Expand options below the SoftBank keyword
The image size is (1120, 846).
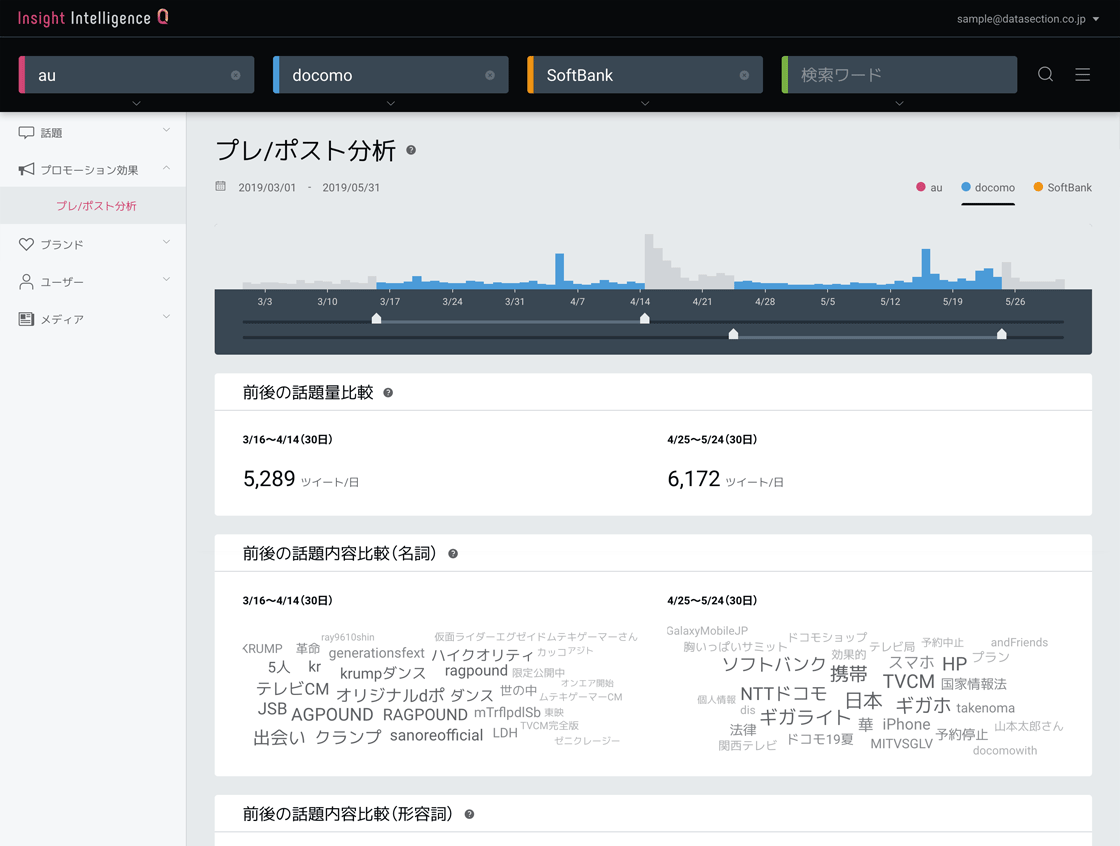point(645,104)
